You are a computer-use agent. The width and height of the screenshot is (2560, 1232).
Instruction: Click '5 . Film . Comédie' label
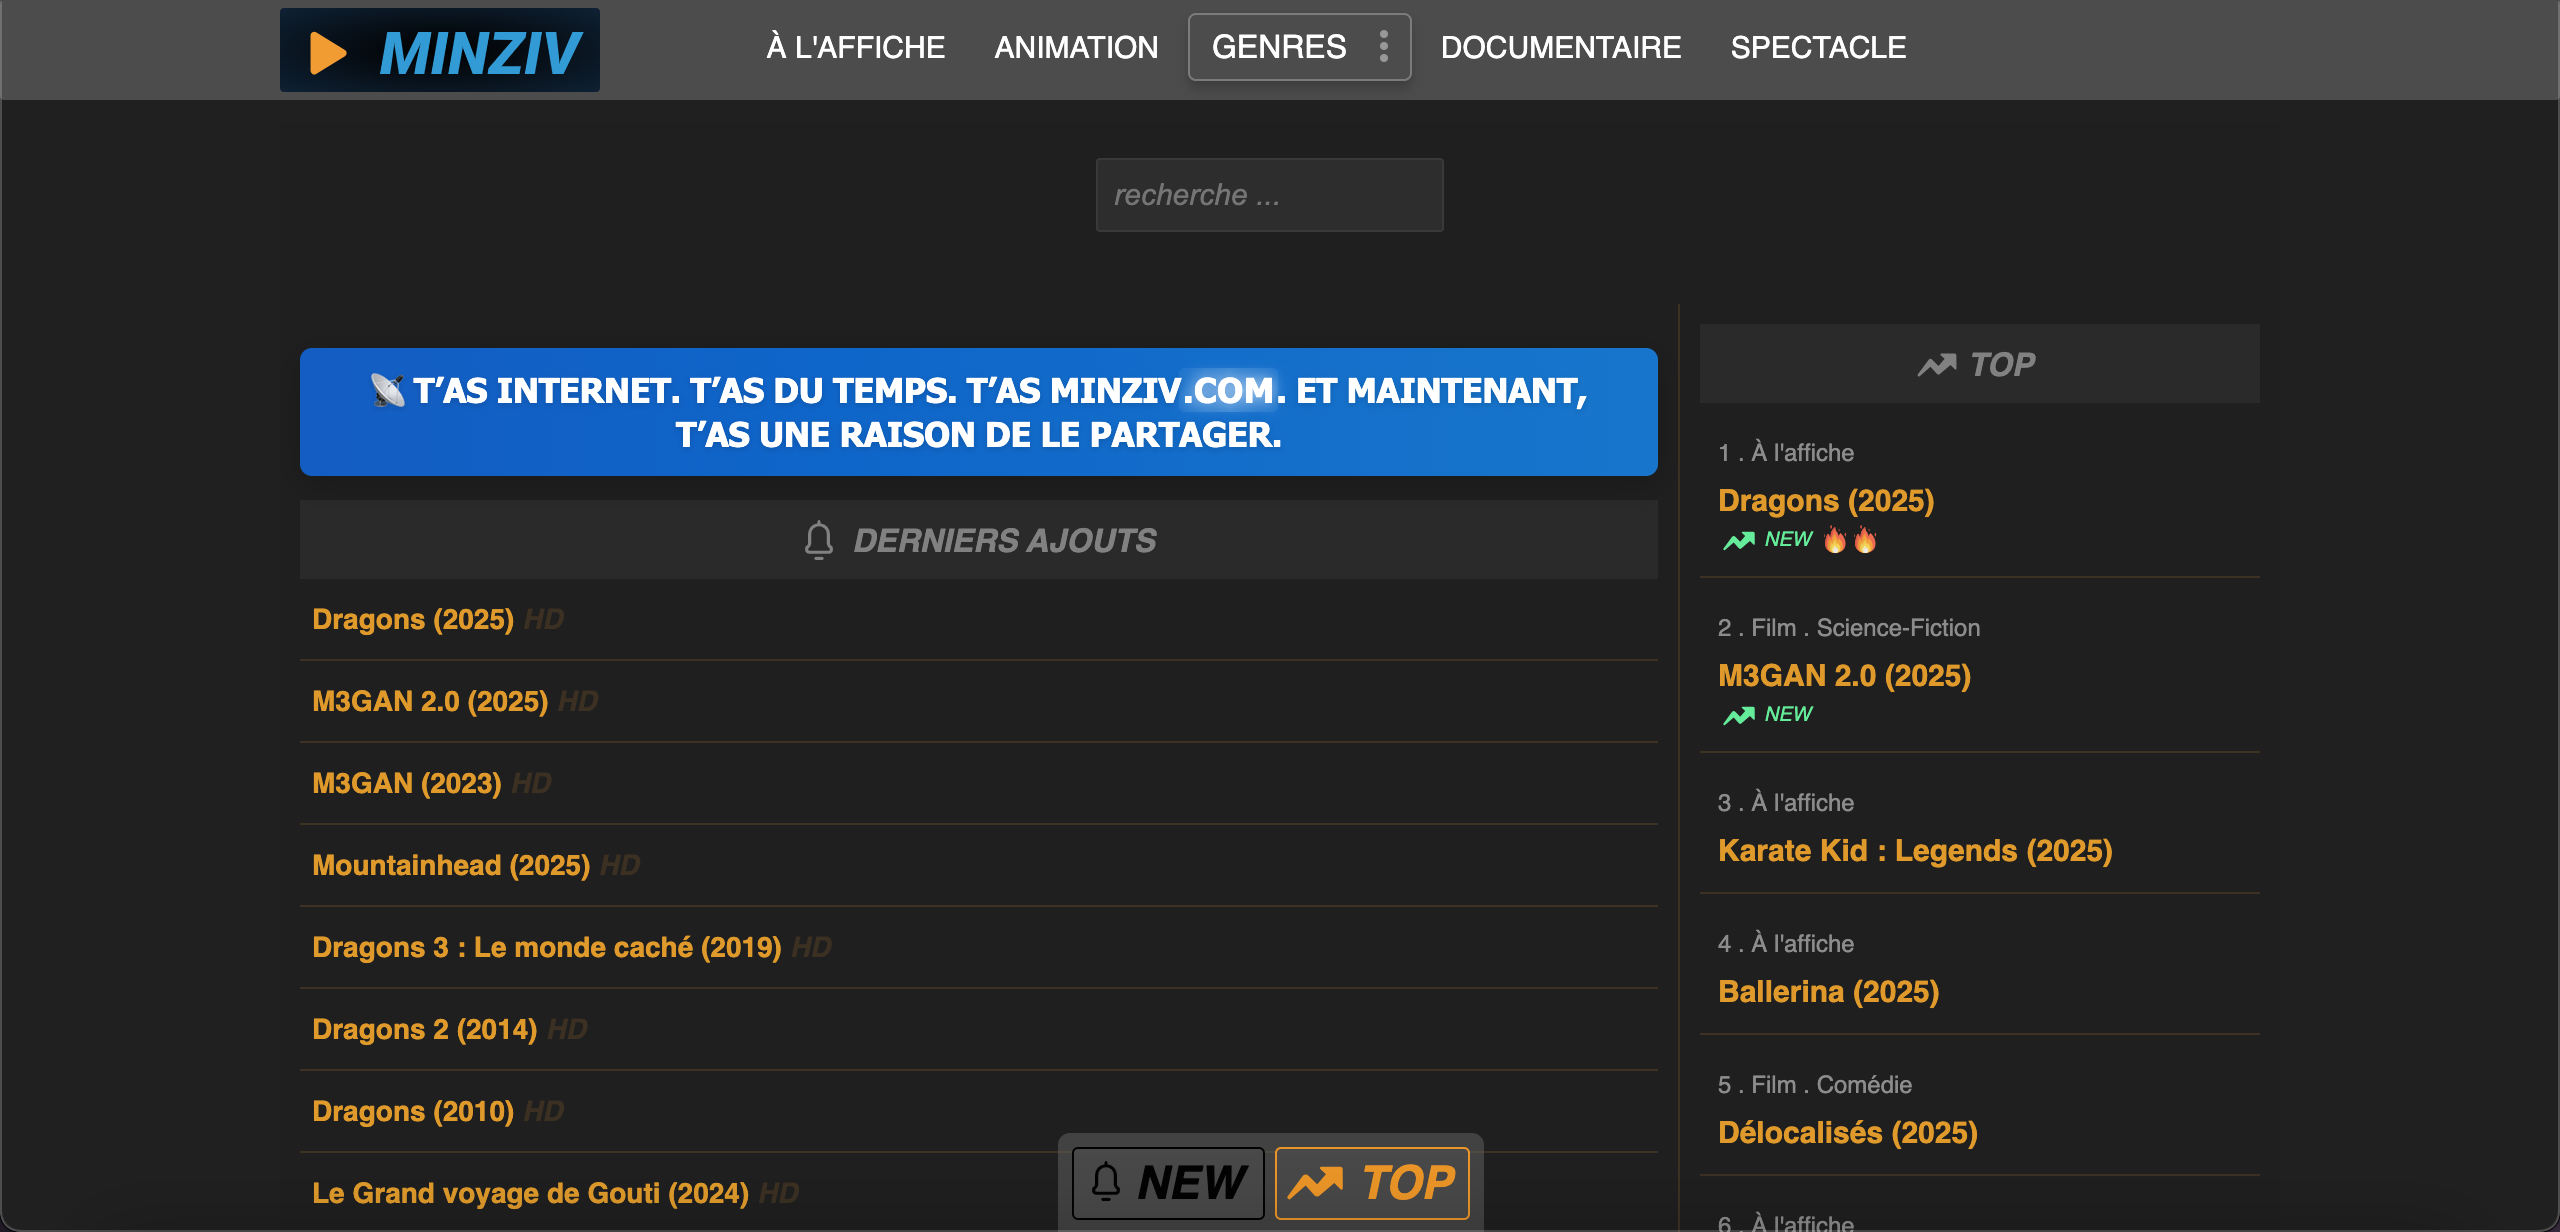pos(1815,1085)
